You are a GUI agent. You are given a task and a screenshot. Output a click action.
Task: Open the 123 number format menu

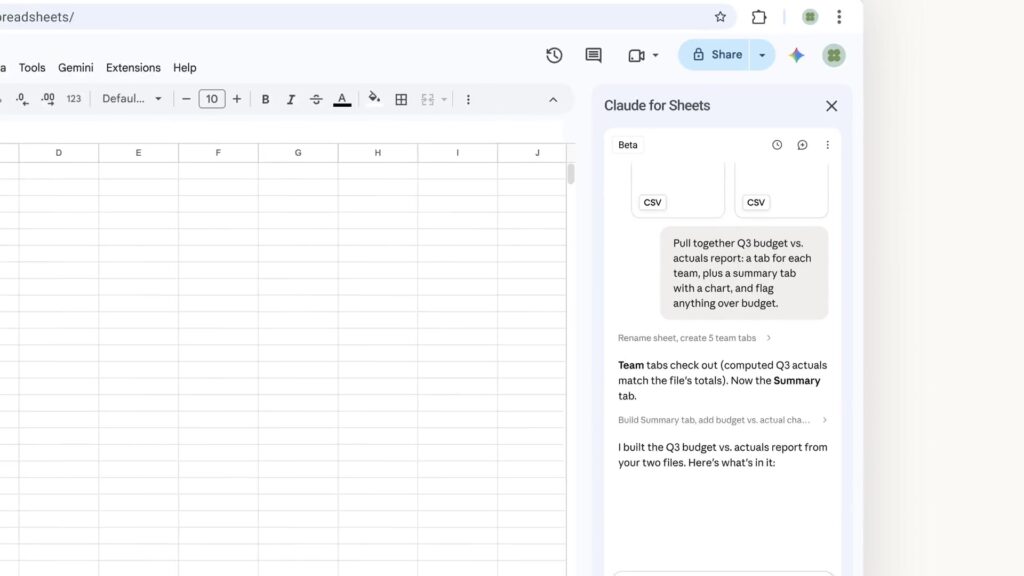click(74, 99)
